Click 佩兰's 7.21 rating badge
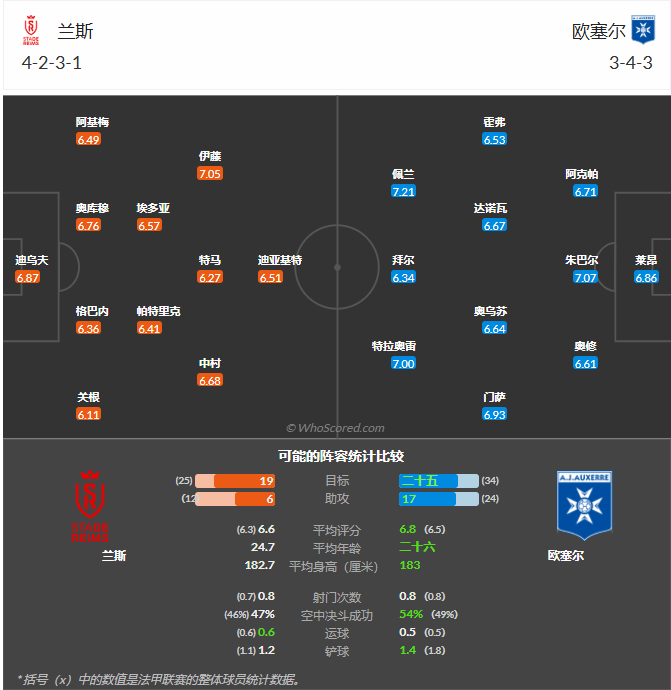The image size is (671, 690). click(x=403, y=192)
